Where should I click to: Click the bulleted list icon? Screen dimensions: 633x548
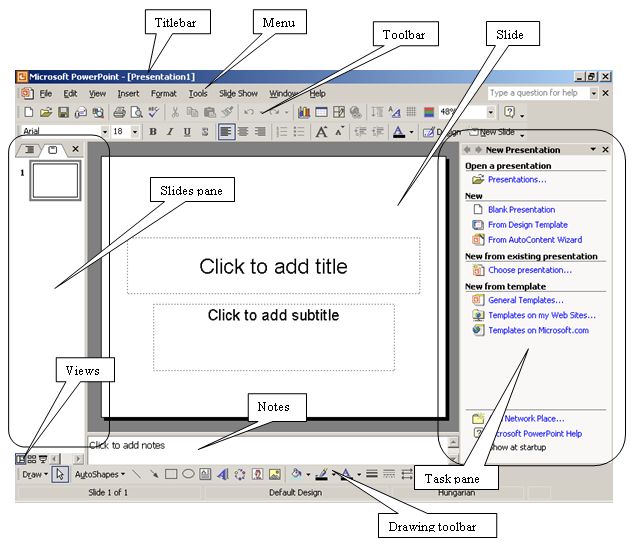pyautogui.click(x=299, y=132)
